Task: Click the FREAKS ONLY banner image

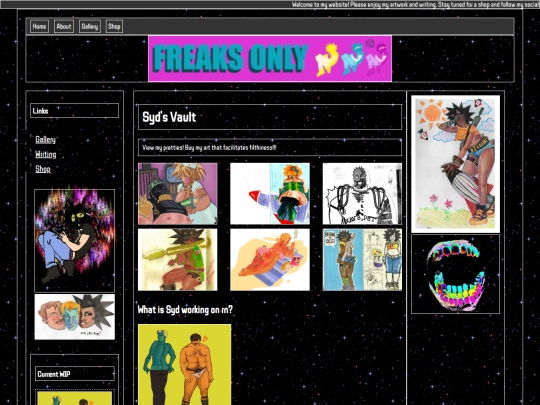Action: pyautogui.click(x=270, y=59)
